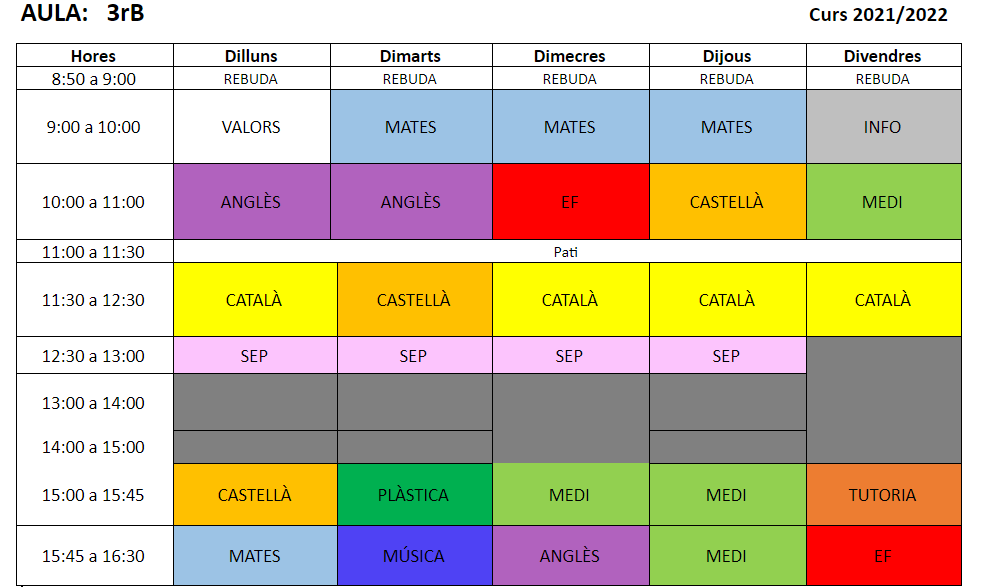
Task: Select the orange TUTORIA cell
Action: (x=883, y=495)
